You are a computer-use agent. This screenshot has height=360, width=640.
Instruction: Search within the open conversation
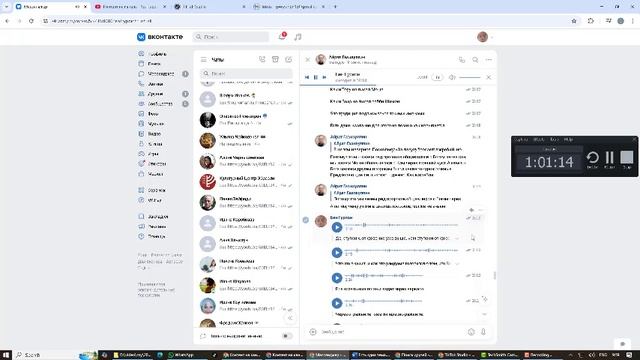(476, 60)
